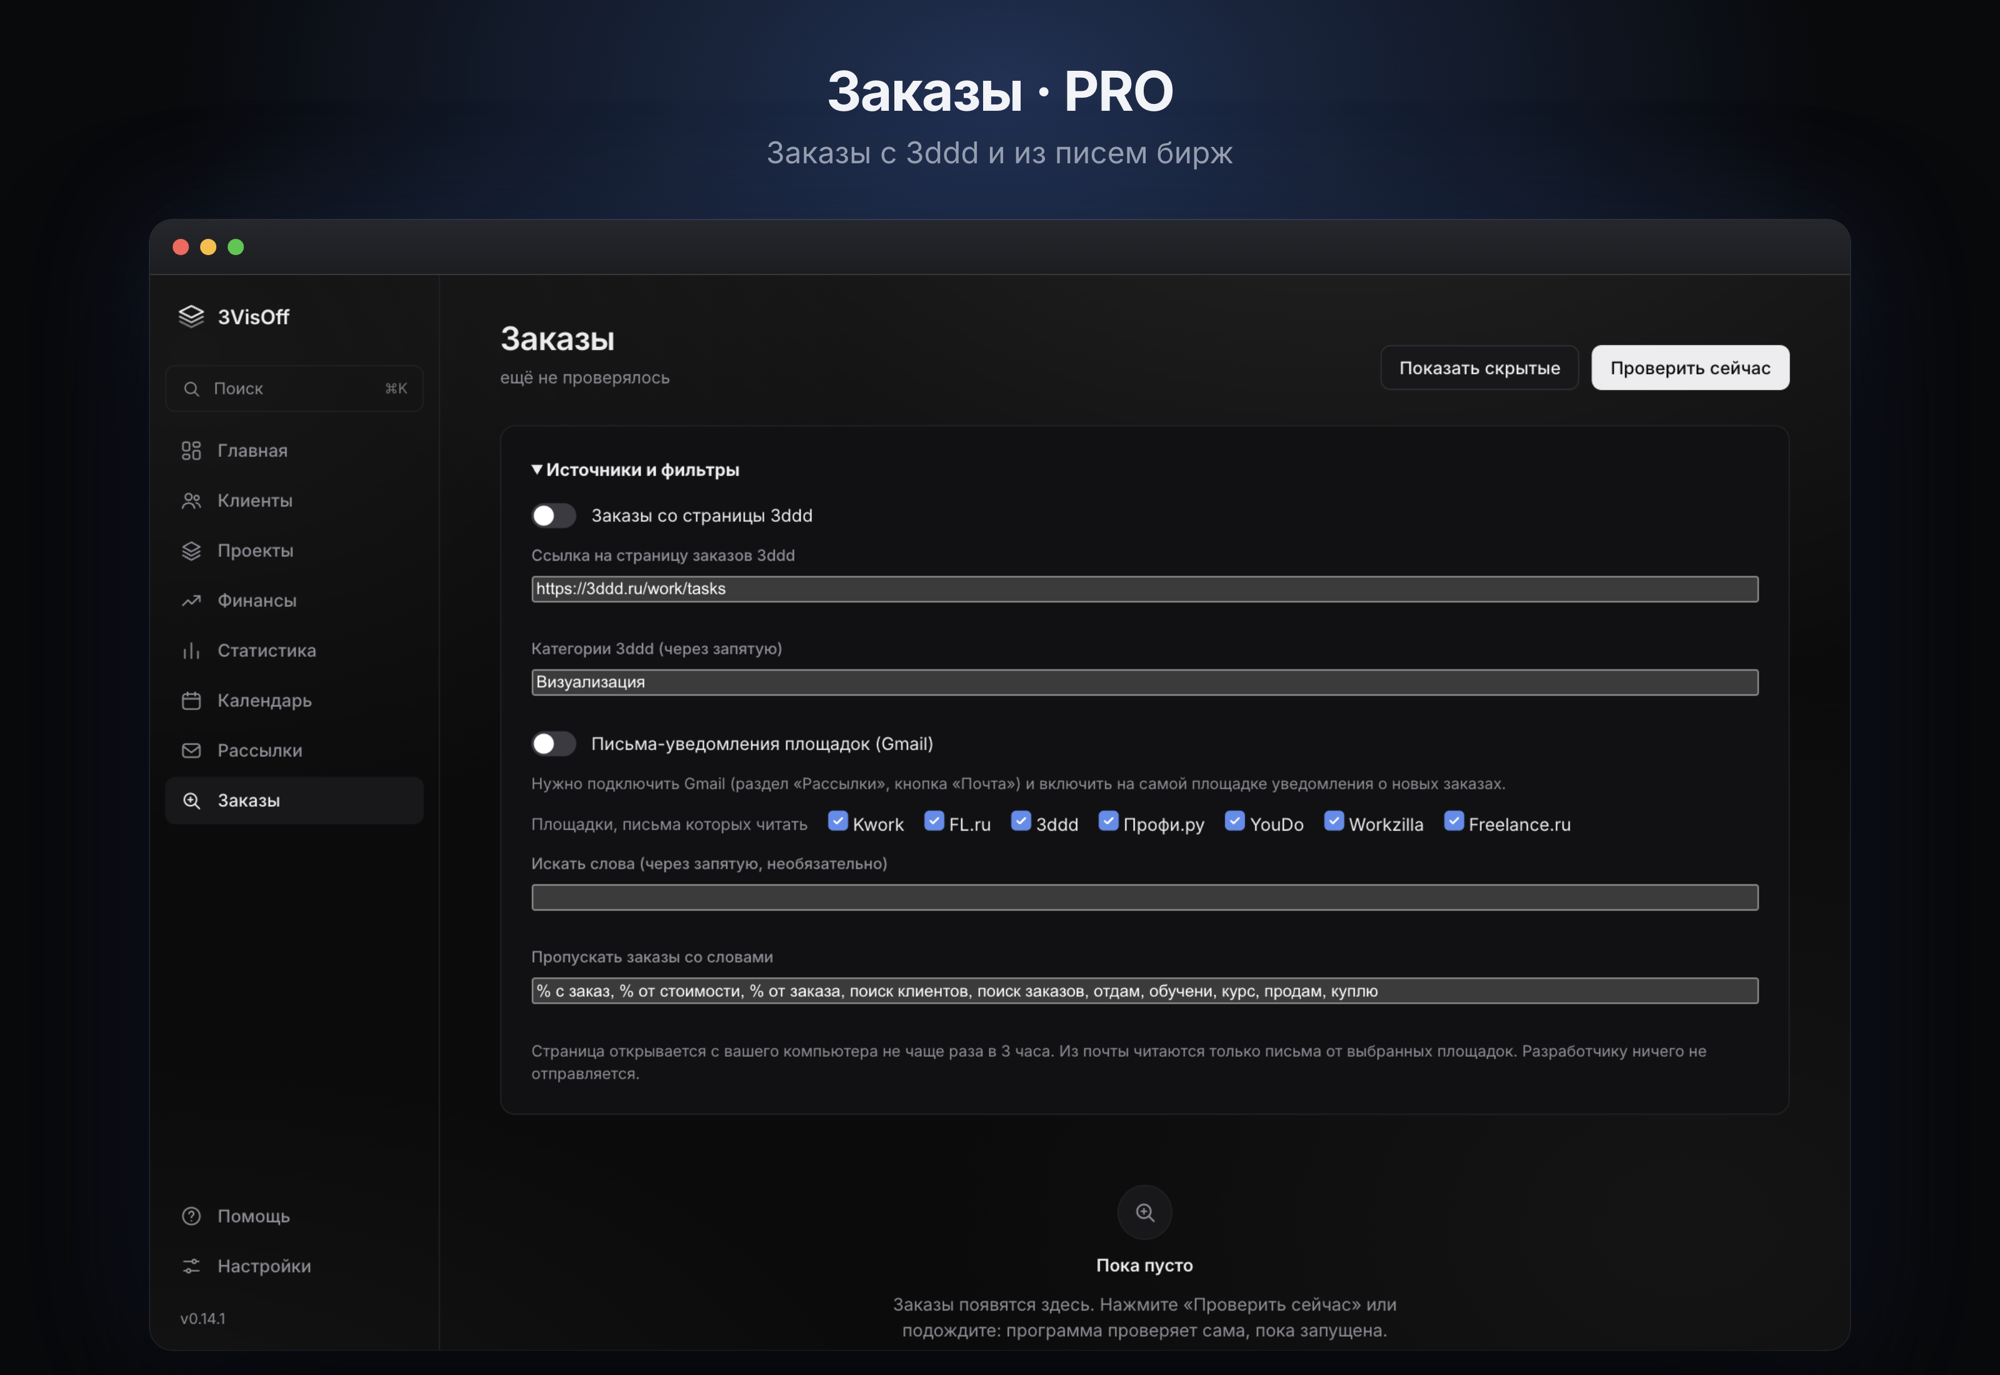Enable Письма-уведомления площадок (Gmail) switch

553,743
